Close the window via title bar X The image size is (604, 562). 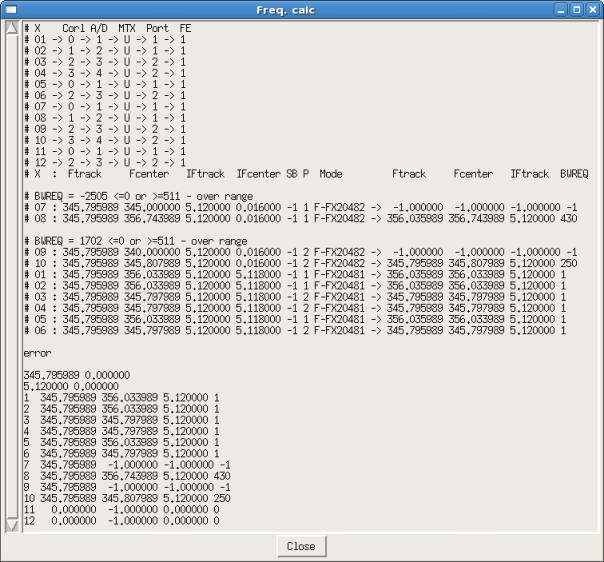pyautogui.click(x=592, y=10)
